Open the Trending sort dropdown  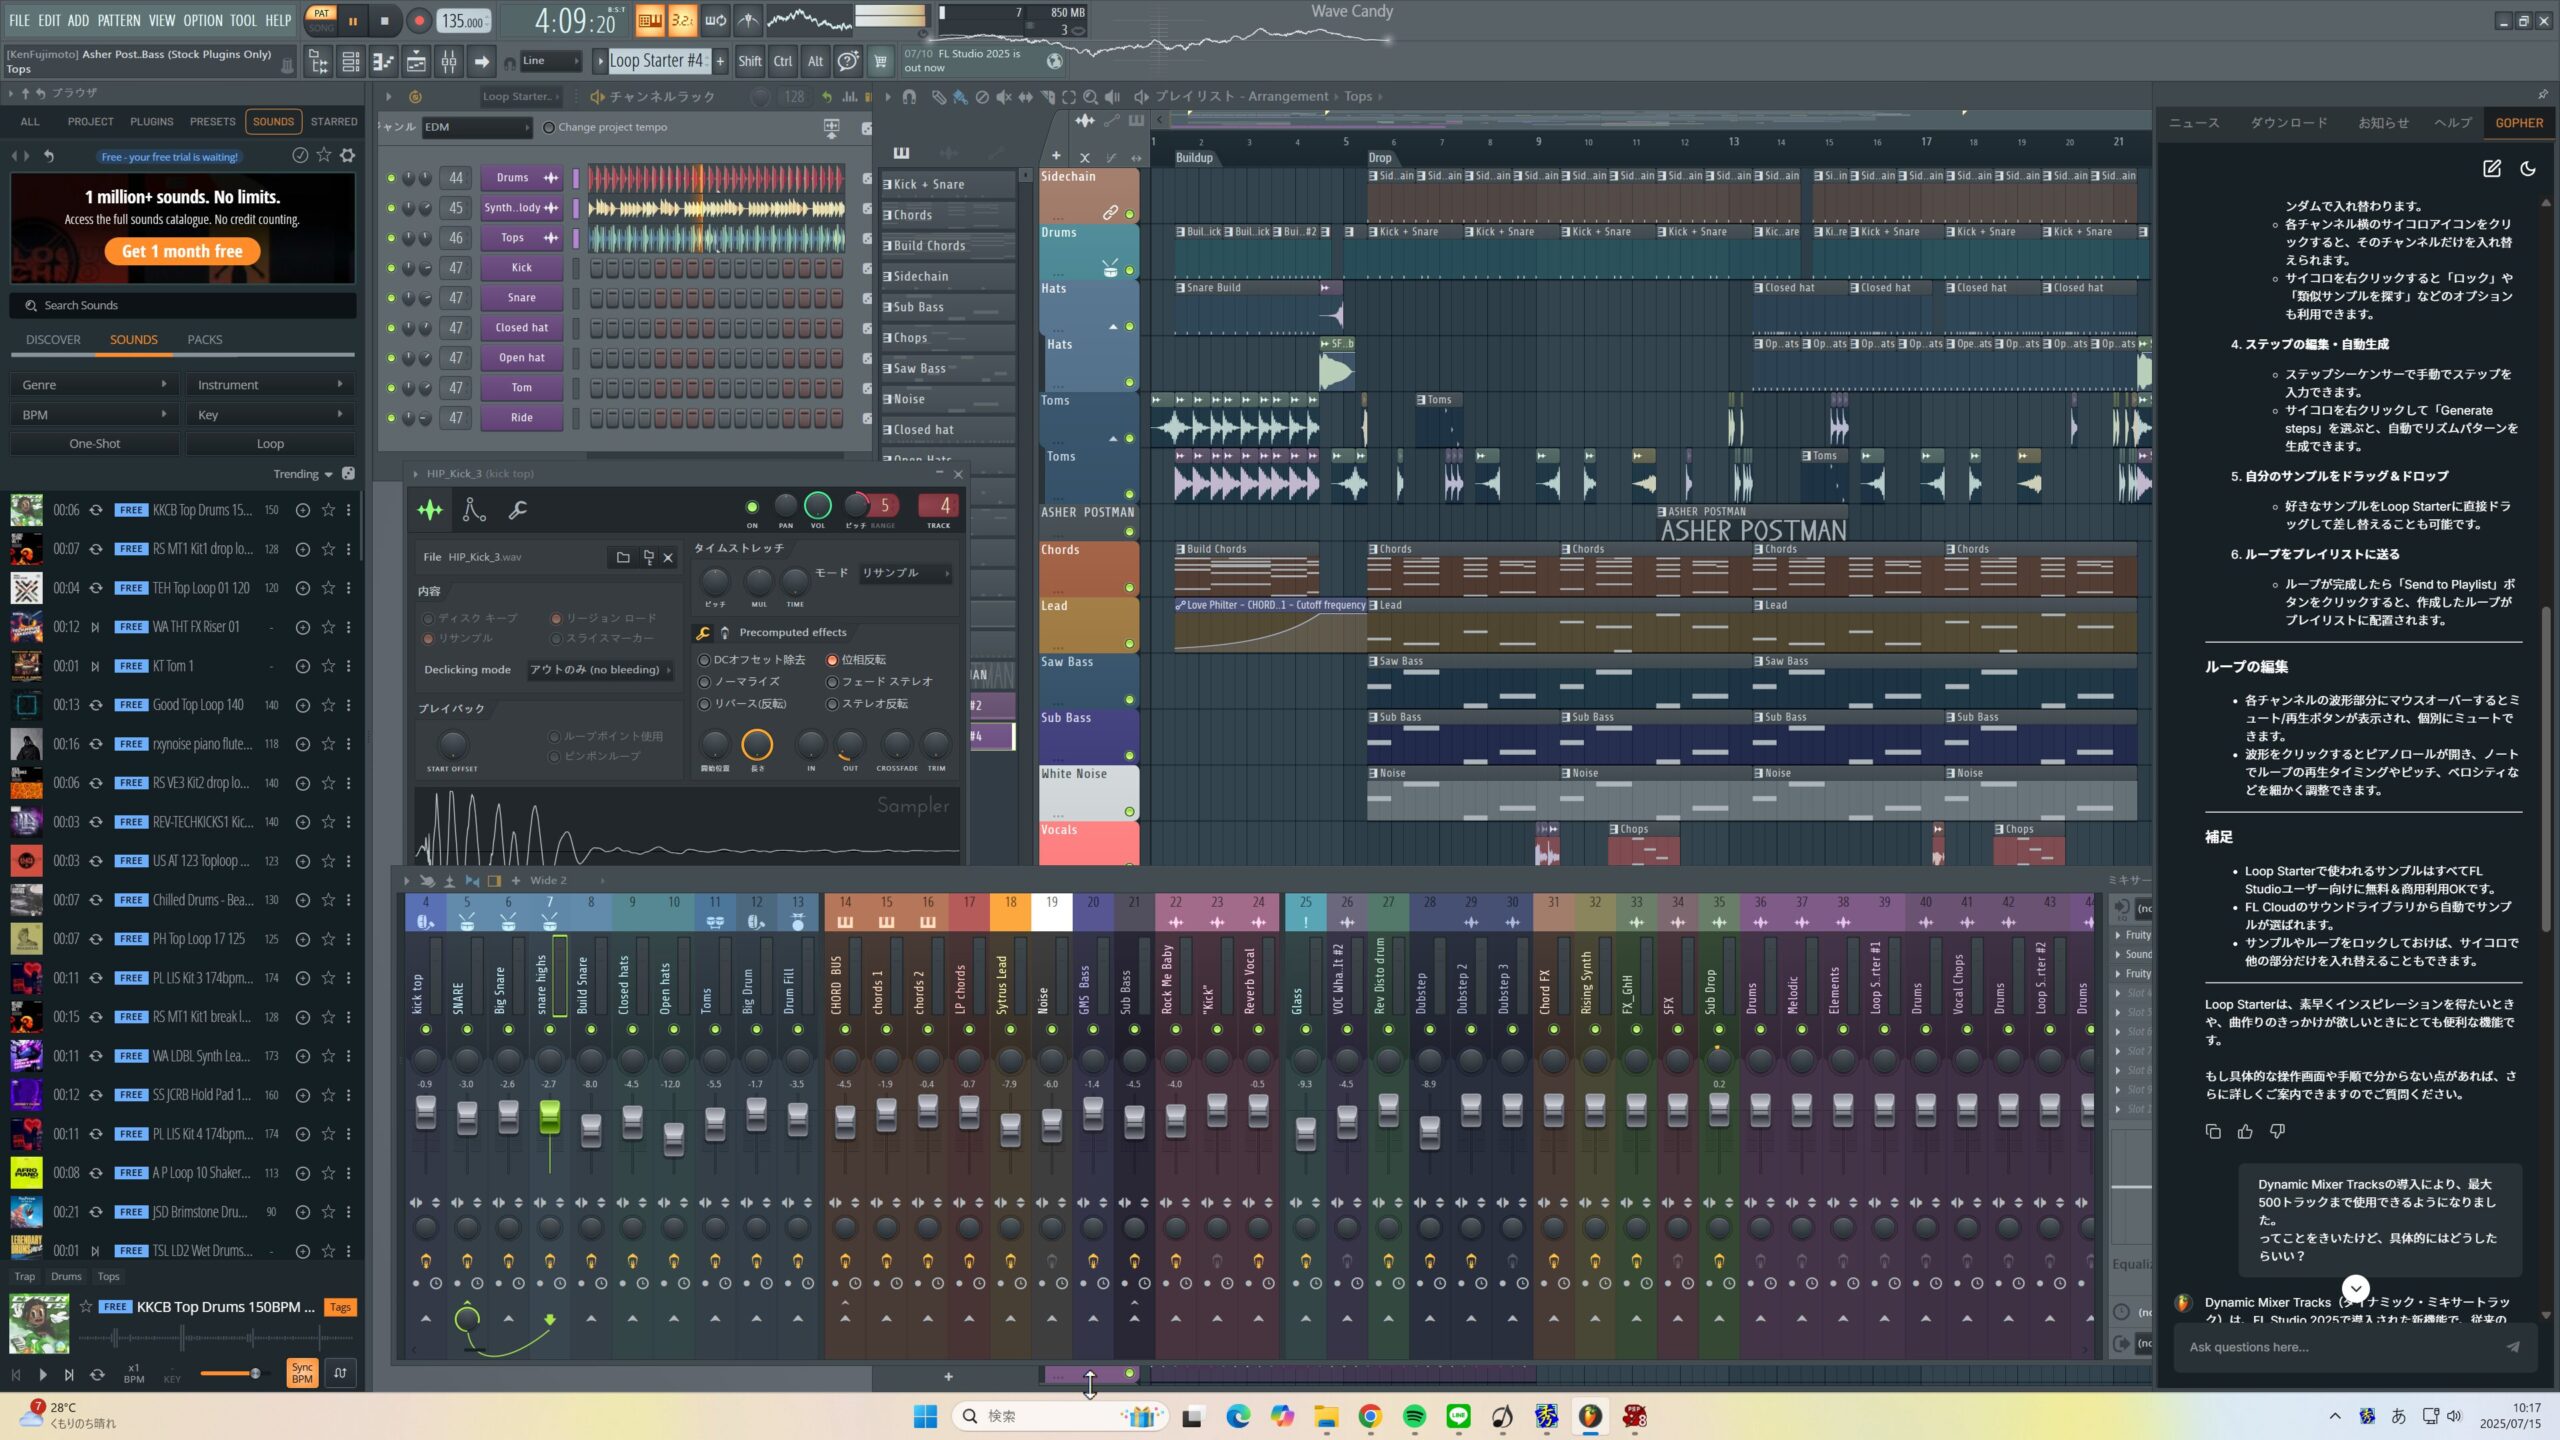303,474
